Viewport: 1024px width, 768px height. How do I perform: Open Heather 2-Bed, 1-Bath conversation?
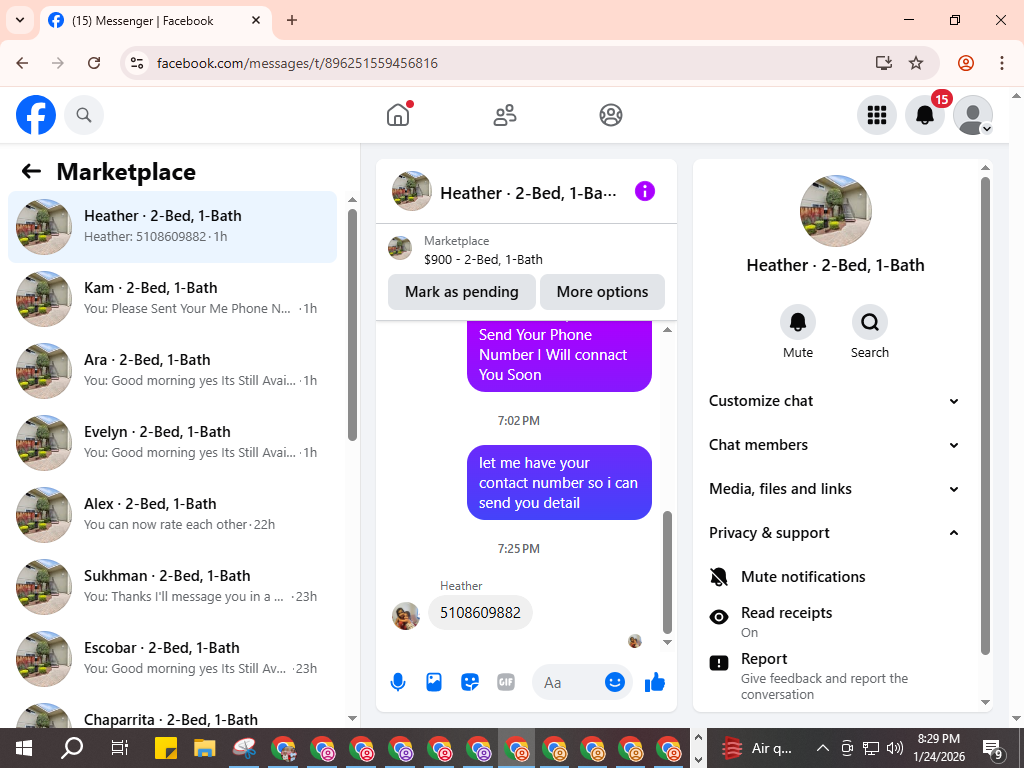[x=172, y=227]
